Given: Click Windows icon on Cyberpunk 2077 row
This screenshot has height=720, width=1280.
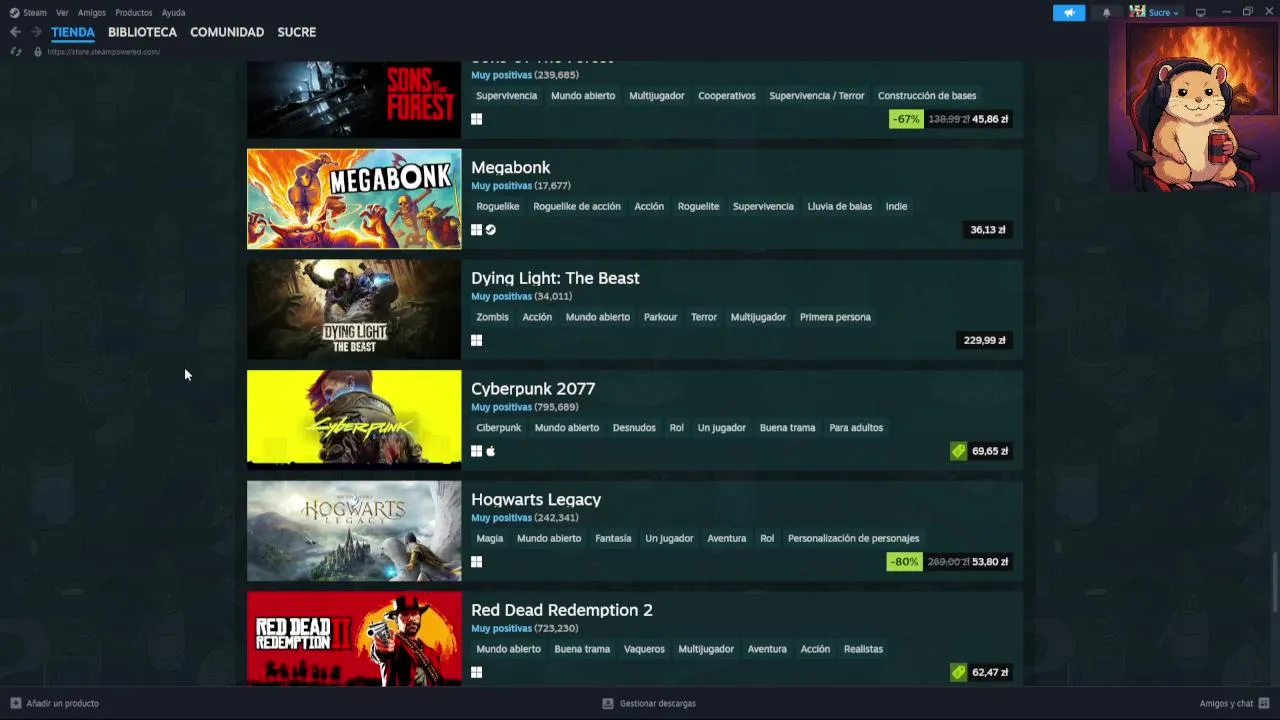Looking at the screenshot, I should [x=476, y=451].
